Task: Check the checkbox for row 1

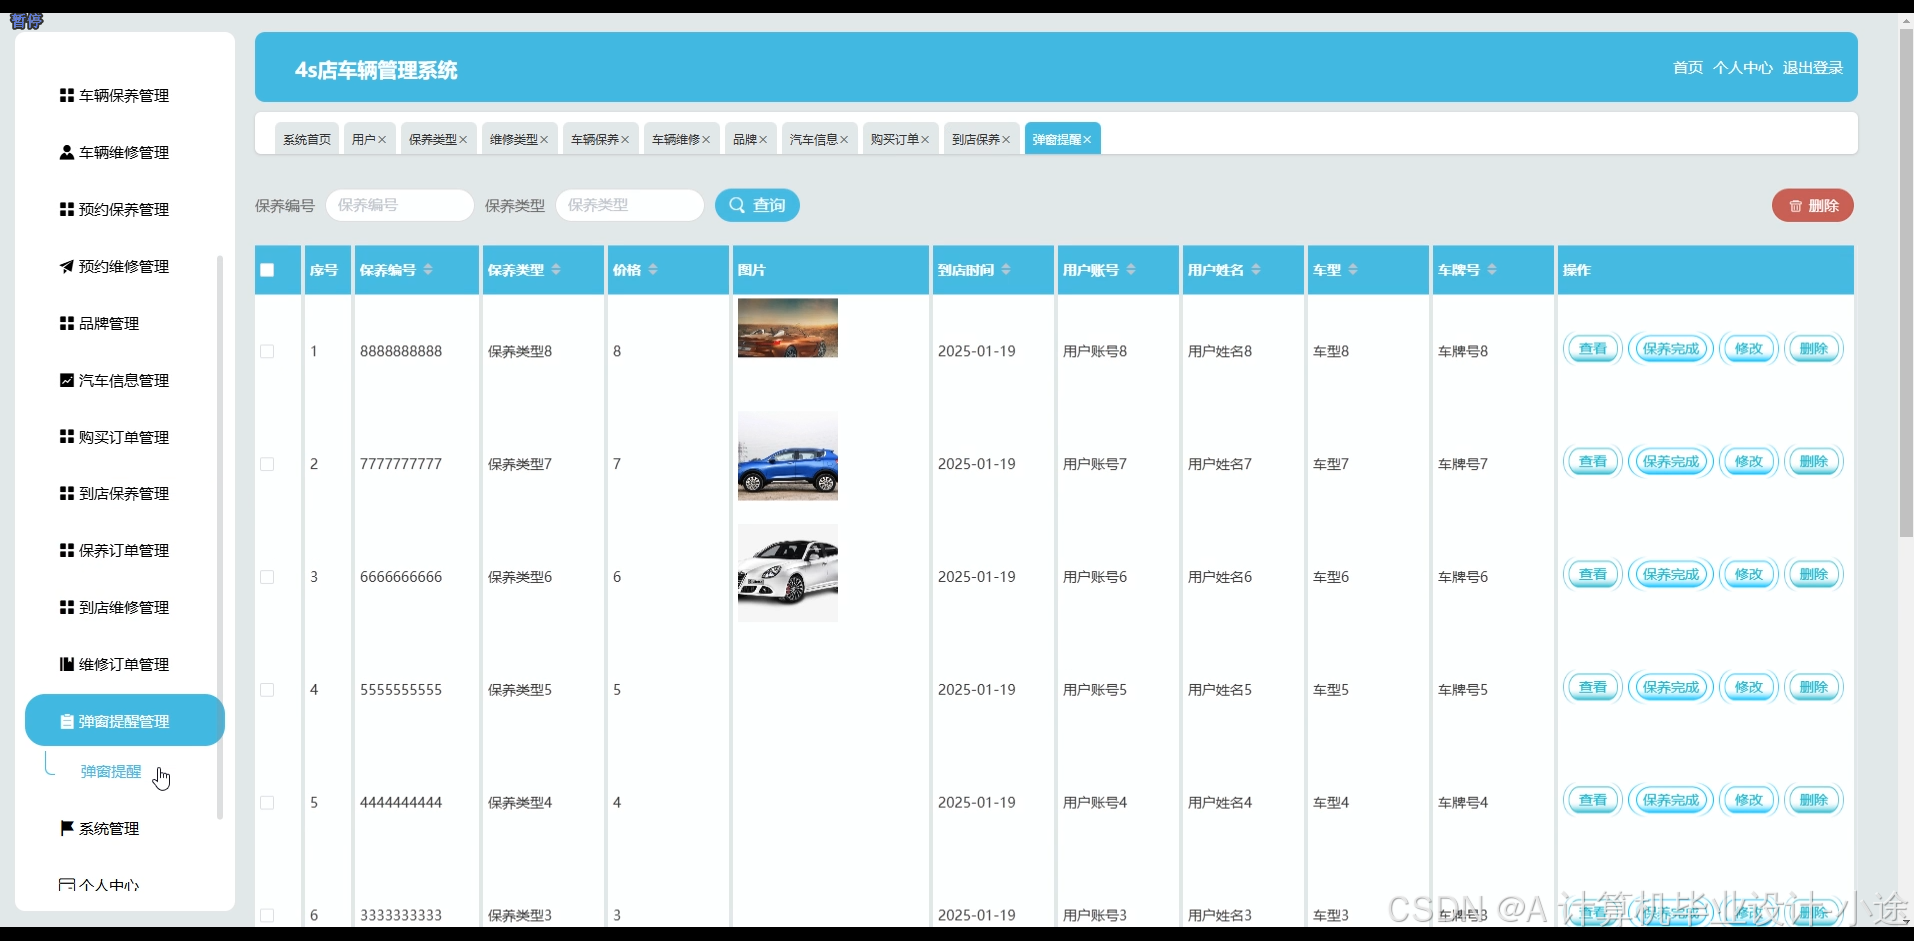Action: coord(266,351)
